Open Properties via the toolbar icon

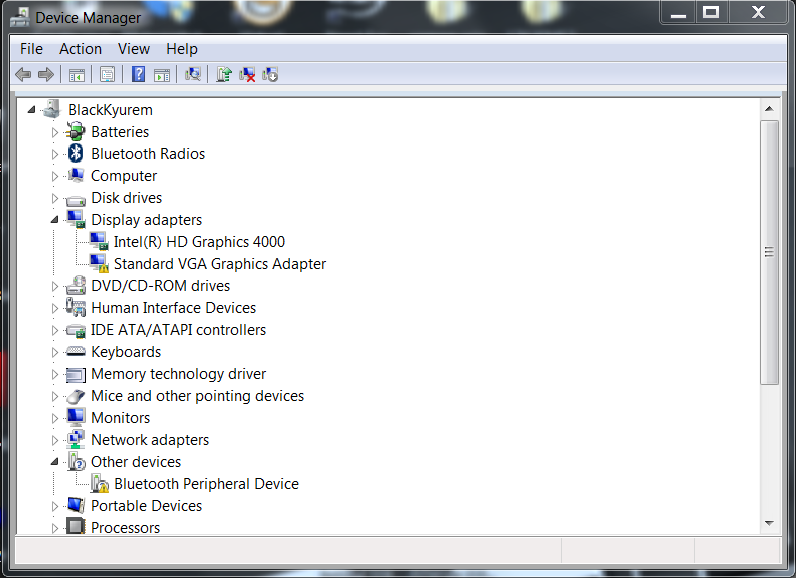point(108,75)
